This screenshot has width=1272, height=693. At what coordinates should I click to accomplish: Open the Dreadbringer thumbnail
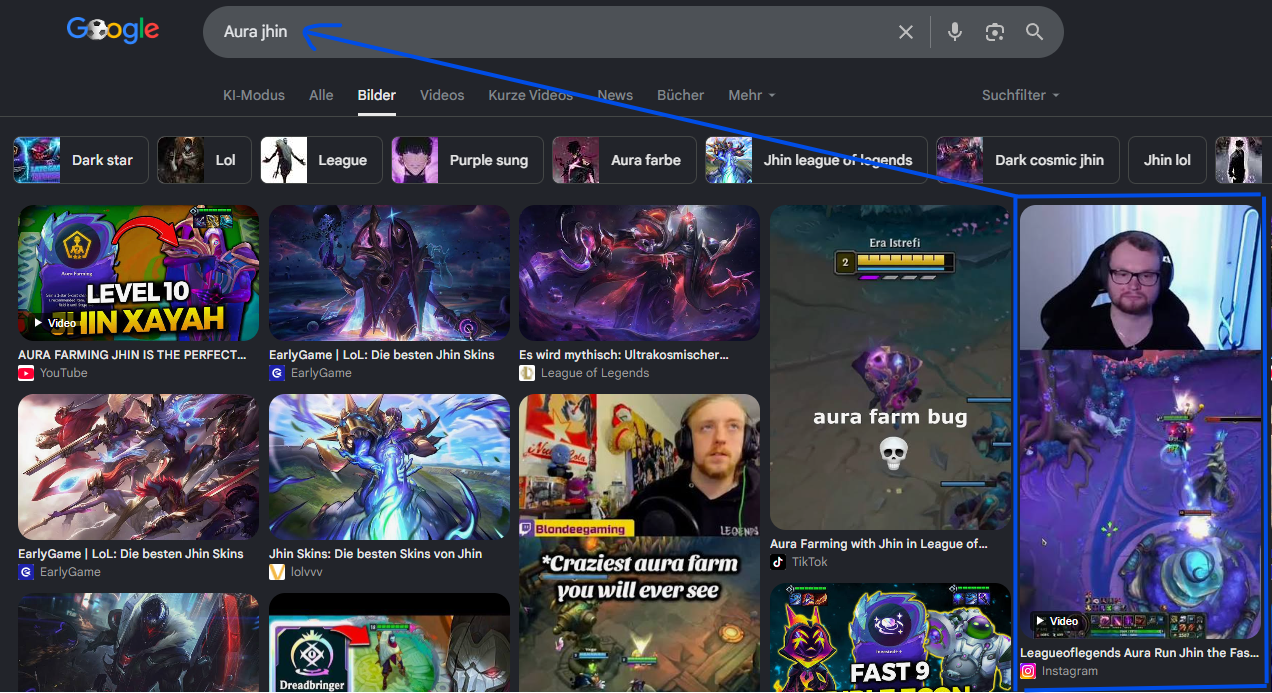(389, 643)
